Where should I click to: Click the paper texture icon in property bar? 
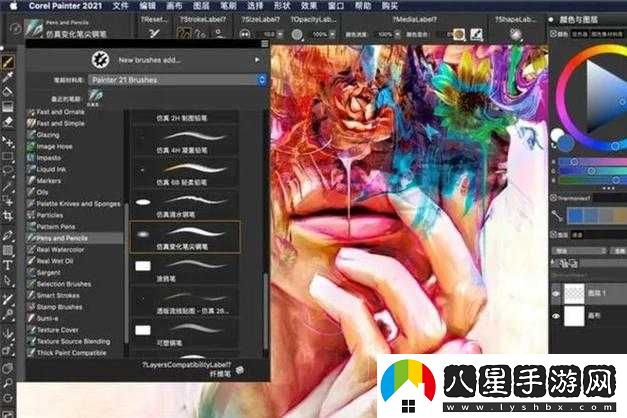click(x=459, y=34)
